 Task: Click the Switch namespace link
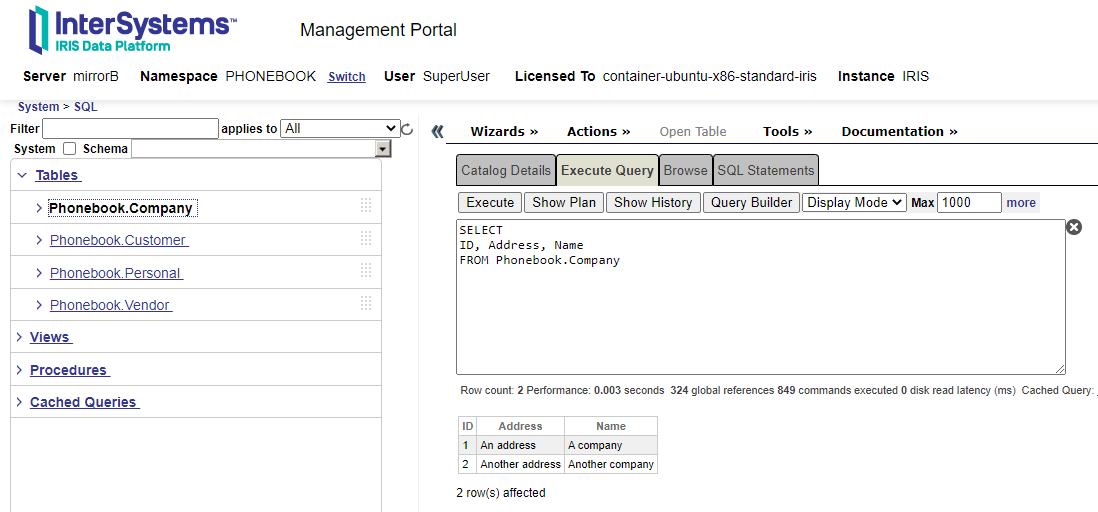click(346, 77)
